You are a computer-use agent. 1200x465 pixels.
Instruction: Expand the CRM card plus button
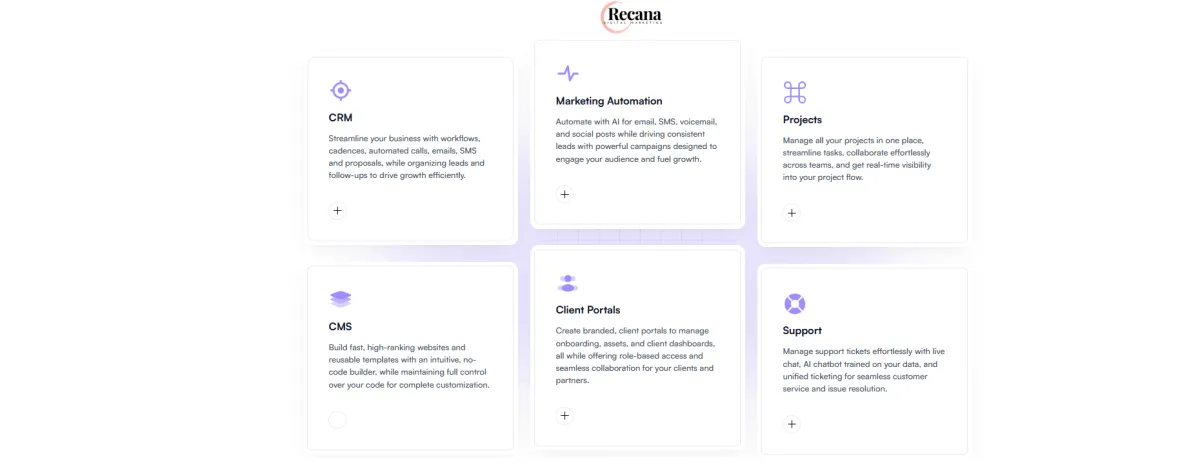[338, 210]
